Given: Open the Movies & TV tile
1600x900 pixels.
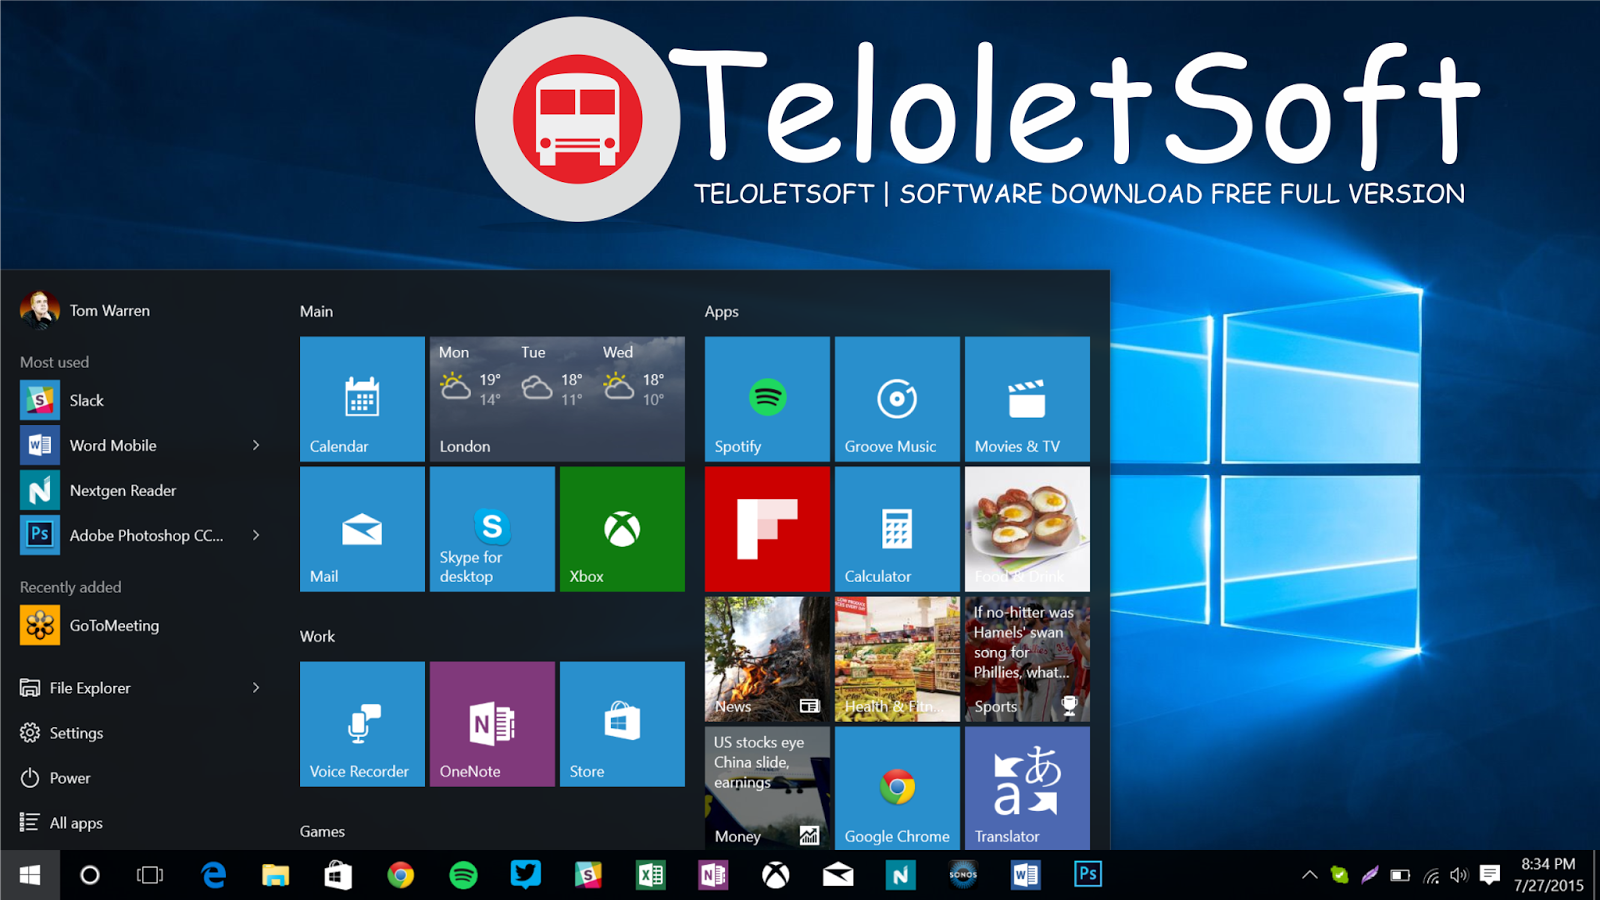Looking at the screenshot, I should 1027,399.
